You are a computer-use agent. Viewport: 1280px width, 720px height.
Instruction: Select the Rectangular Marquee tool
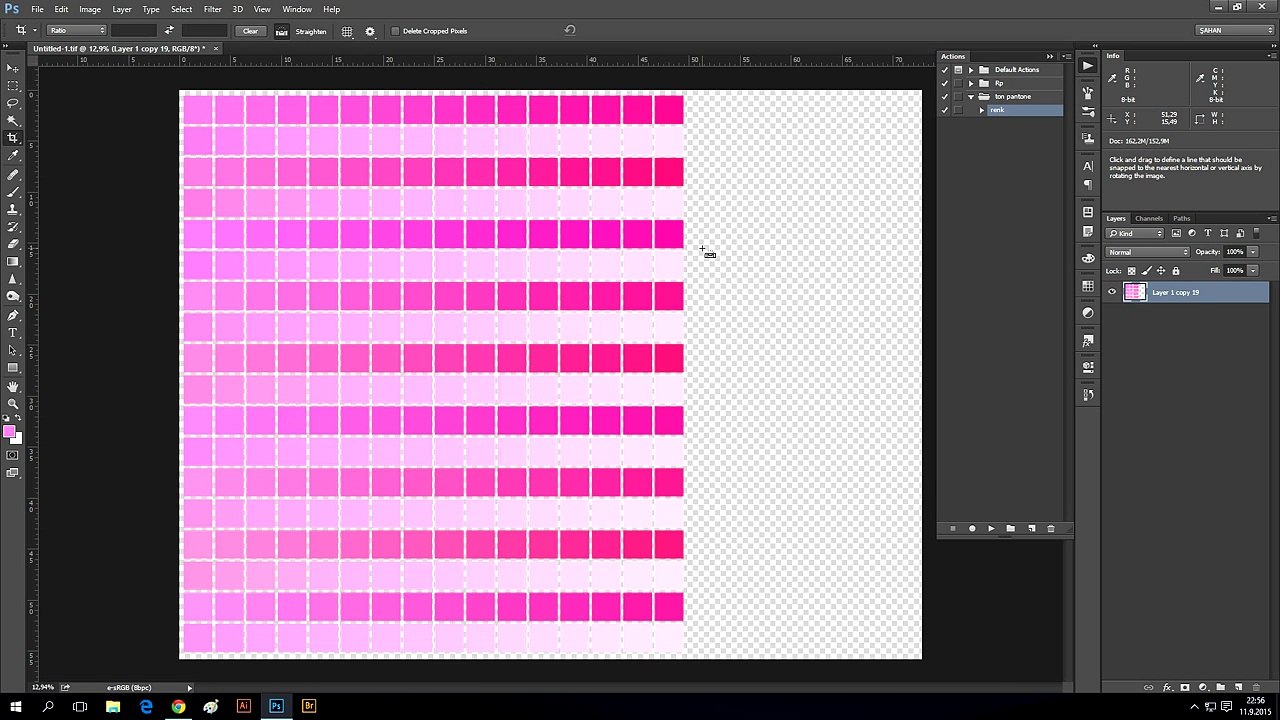click(13, 86)
